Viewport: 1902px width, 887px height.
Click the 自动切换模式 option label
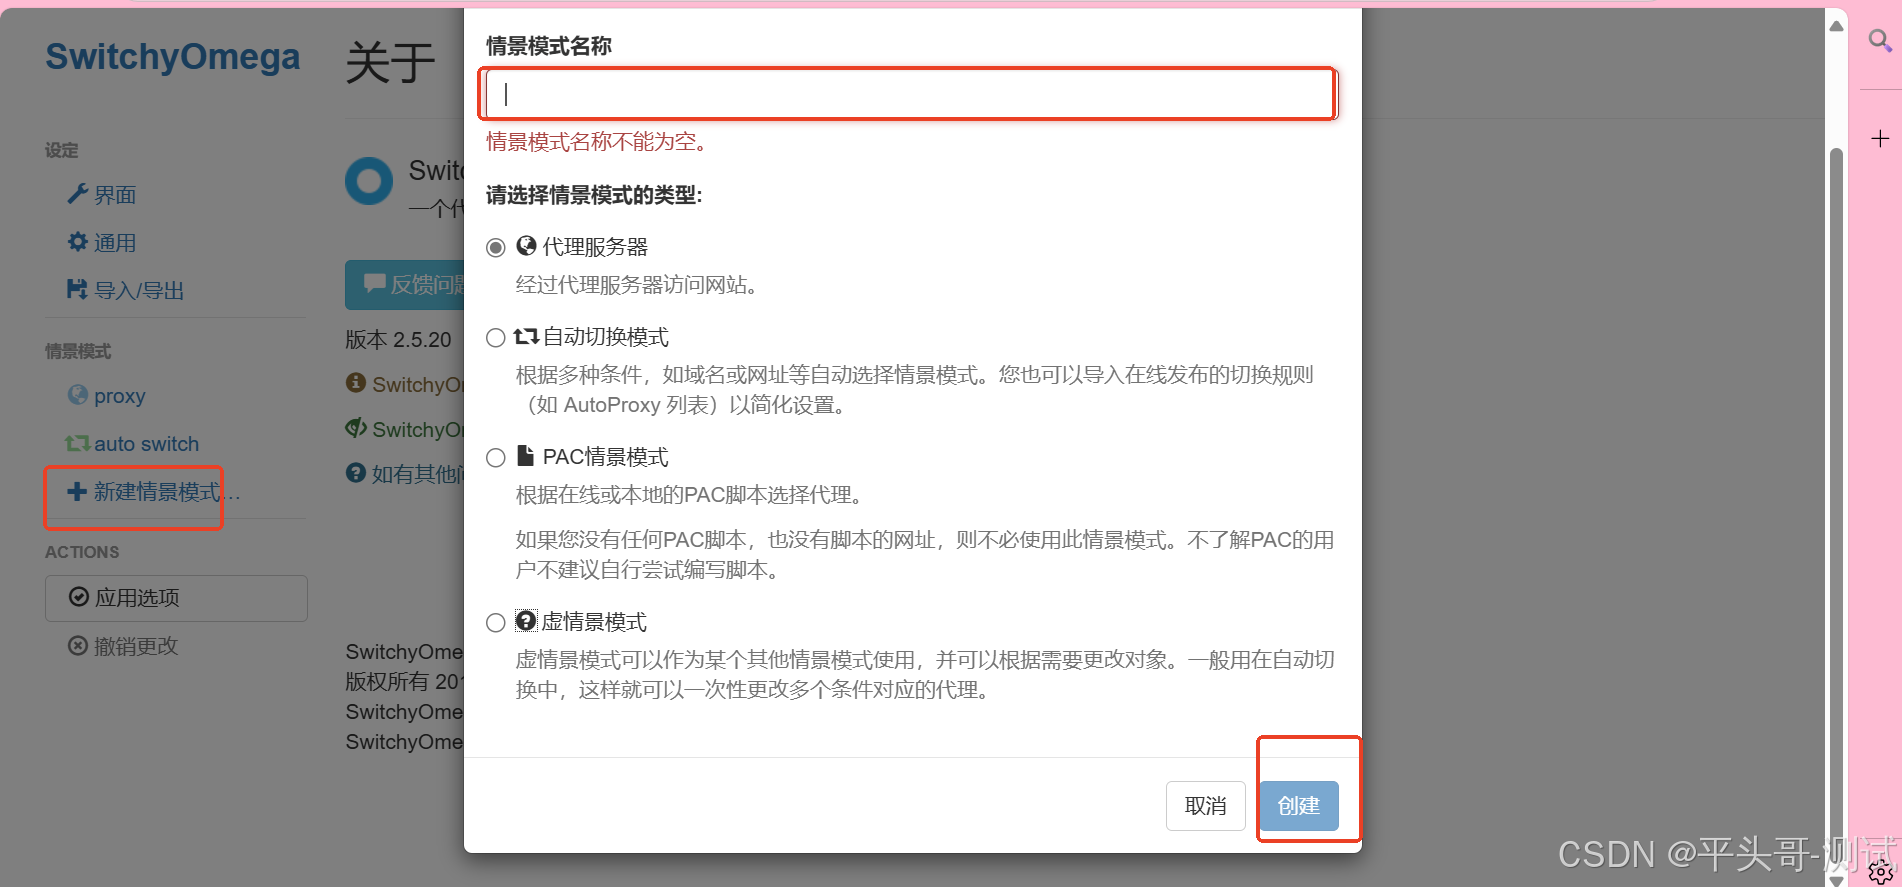pyautogui.click(x=606, y=338)
